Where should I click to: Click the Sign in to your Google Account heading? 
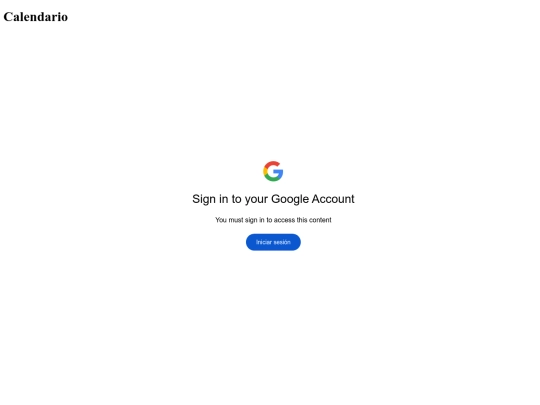(x=273, y=199)
